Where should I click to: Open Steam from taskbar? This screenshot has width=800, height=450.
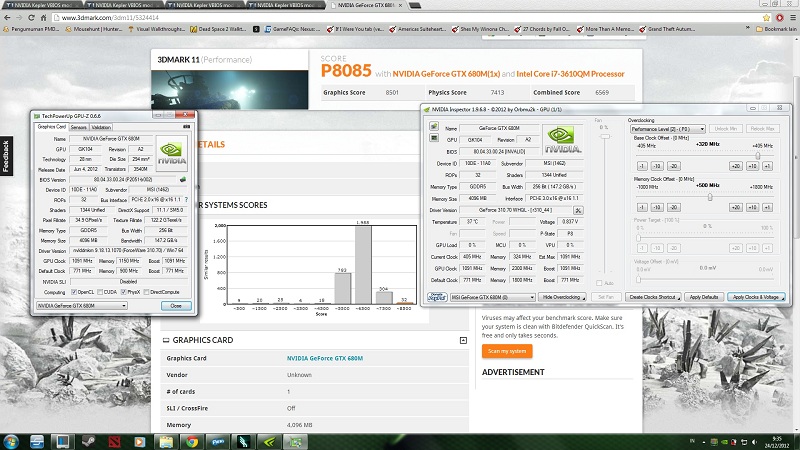coord(89,442)
